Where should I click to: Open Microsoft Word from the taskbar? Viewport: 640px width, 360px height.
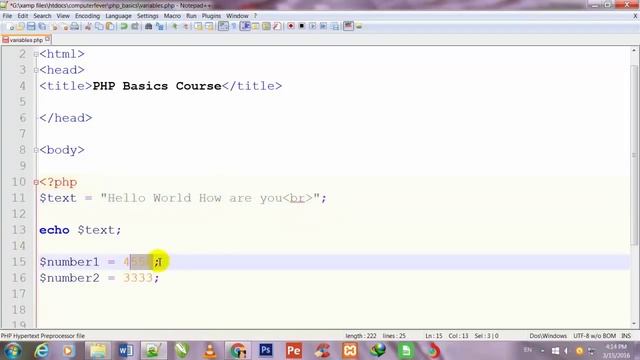pyautogui.click(x=126, y=351)
